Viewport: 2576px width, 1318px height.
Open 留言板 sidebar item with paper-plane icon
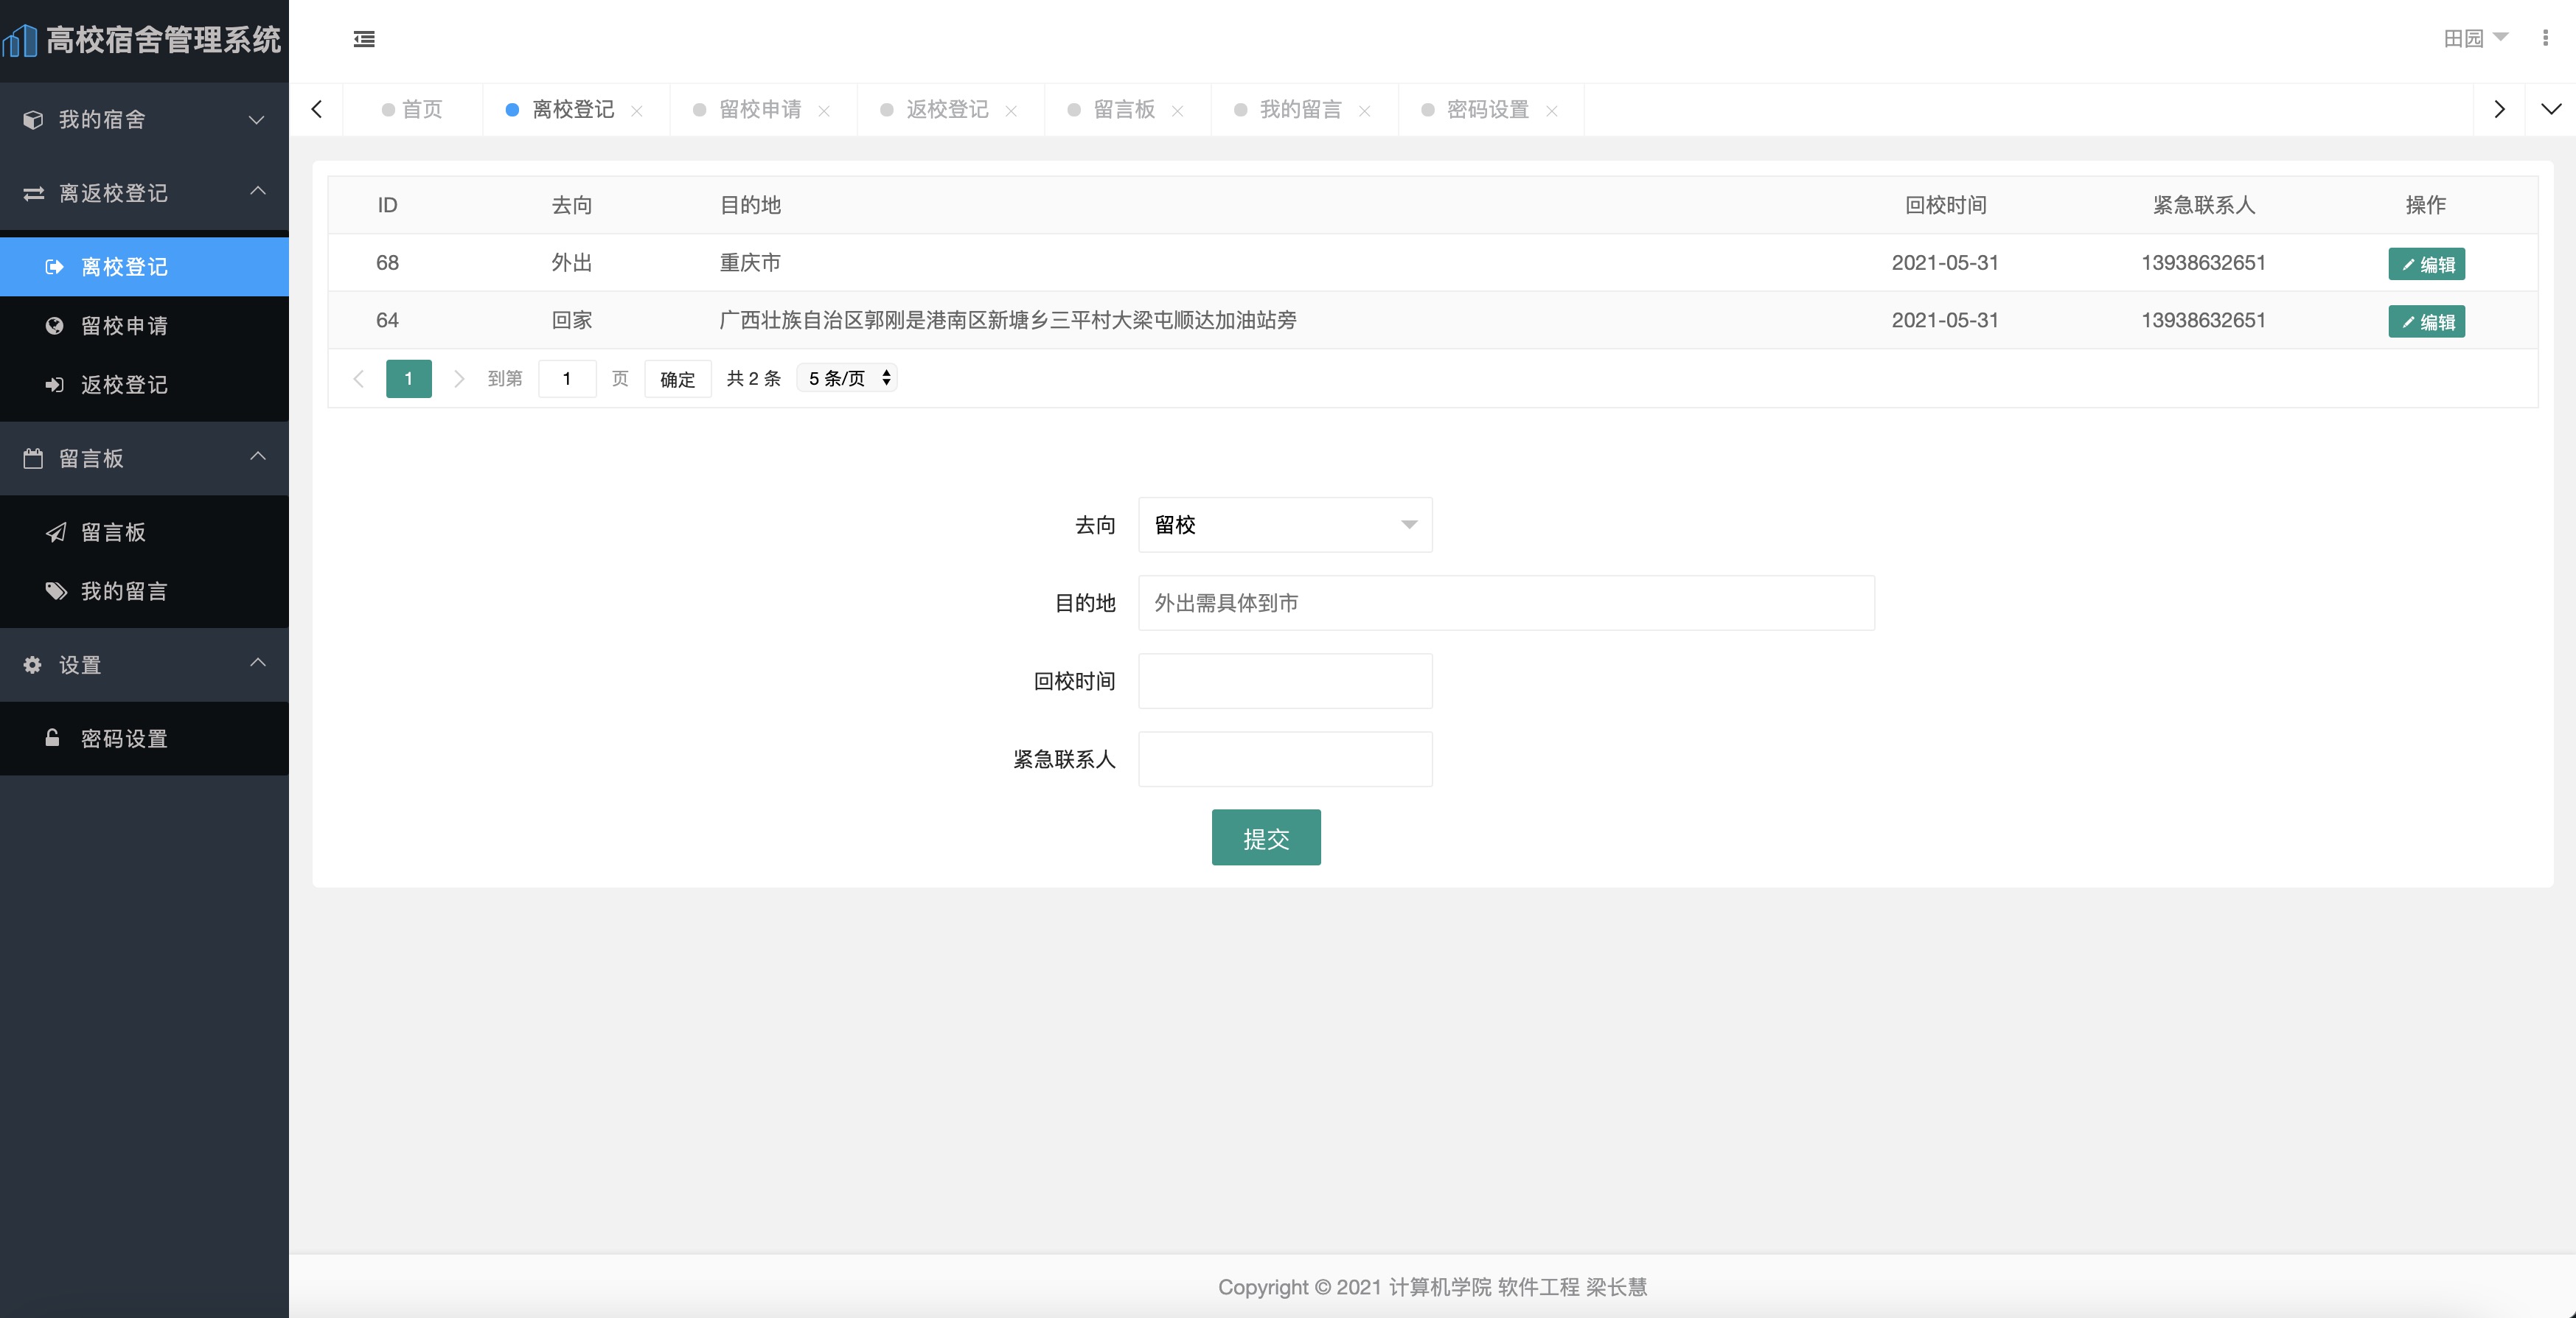(113, 532)
